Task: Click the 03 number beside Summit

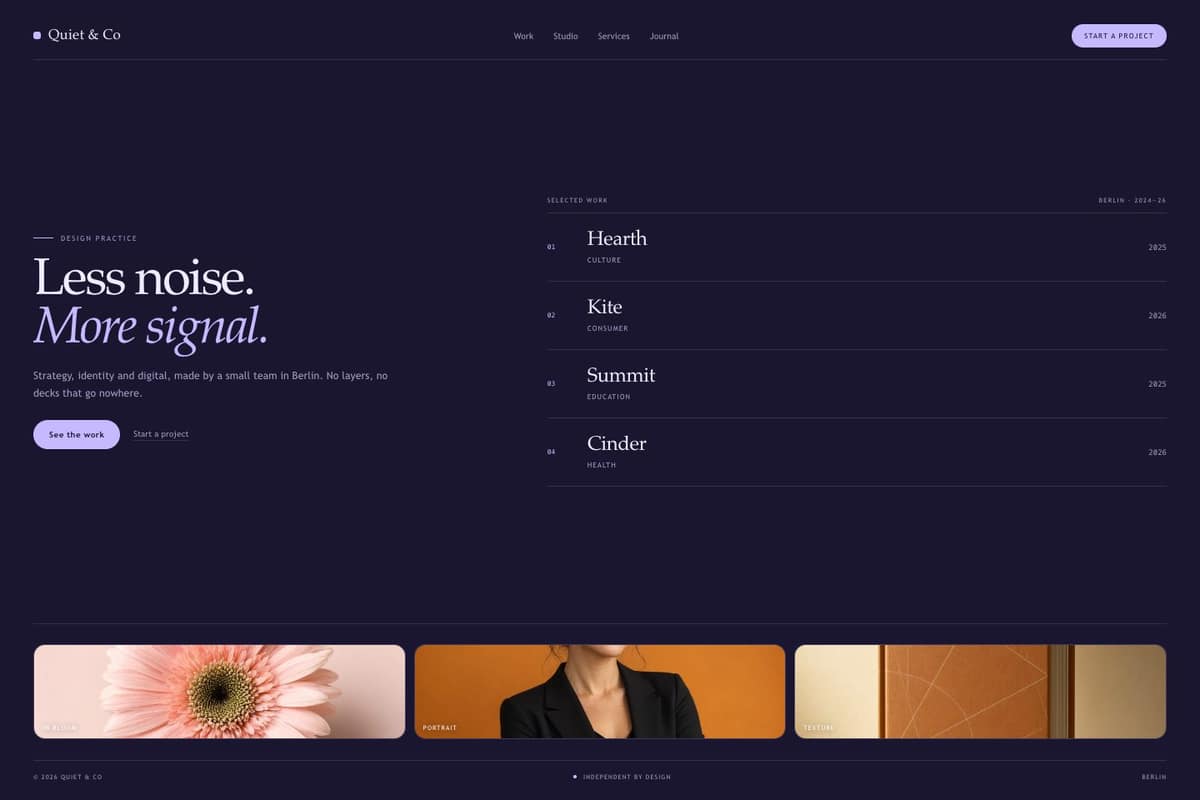Action: coord(551,384)
